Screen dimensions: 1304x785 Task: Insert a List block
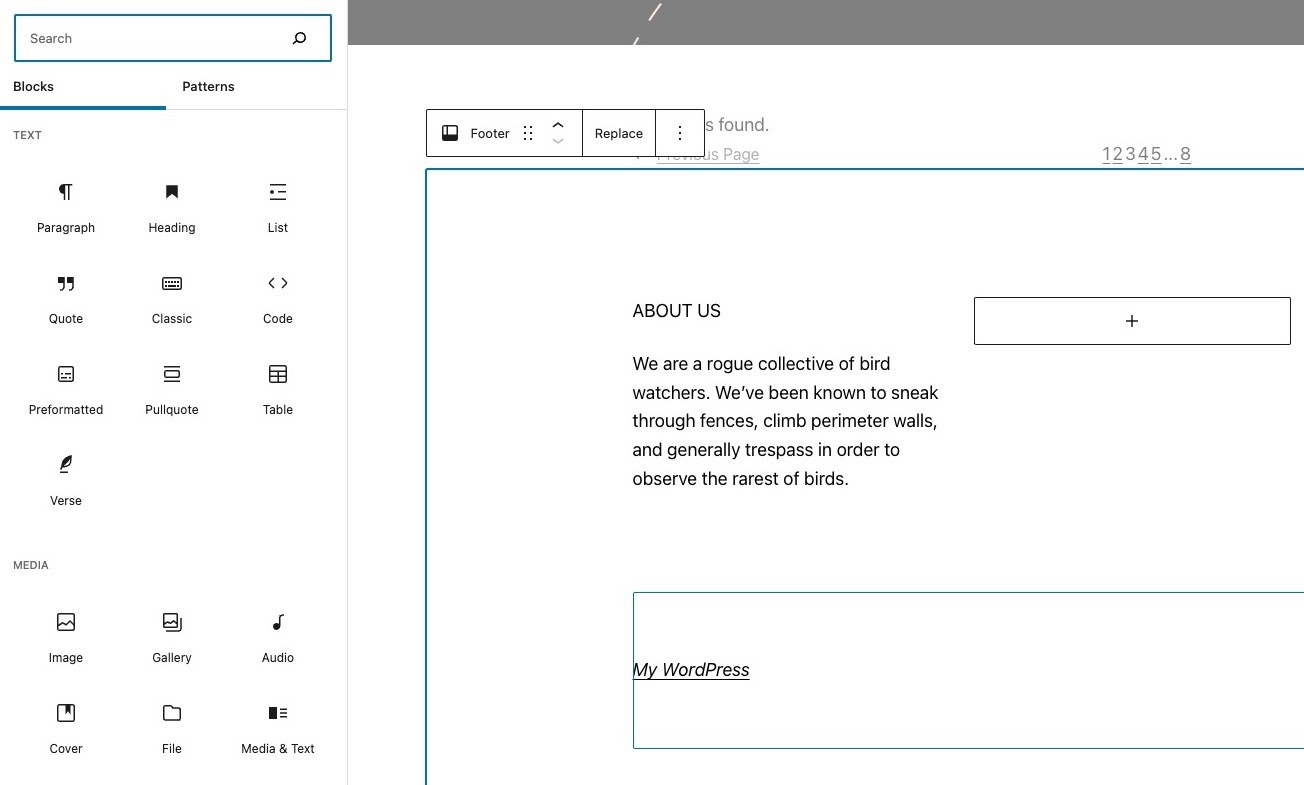point(278,208)
